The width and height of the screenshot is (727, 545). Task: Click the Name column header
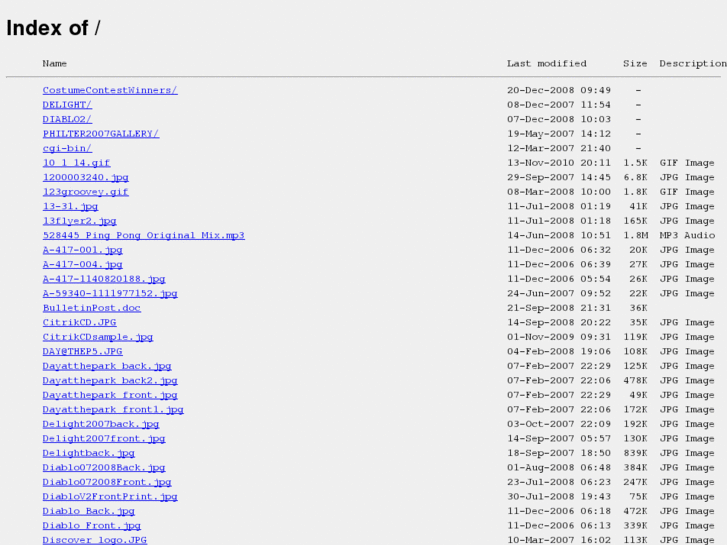point(55,64)
